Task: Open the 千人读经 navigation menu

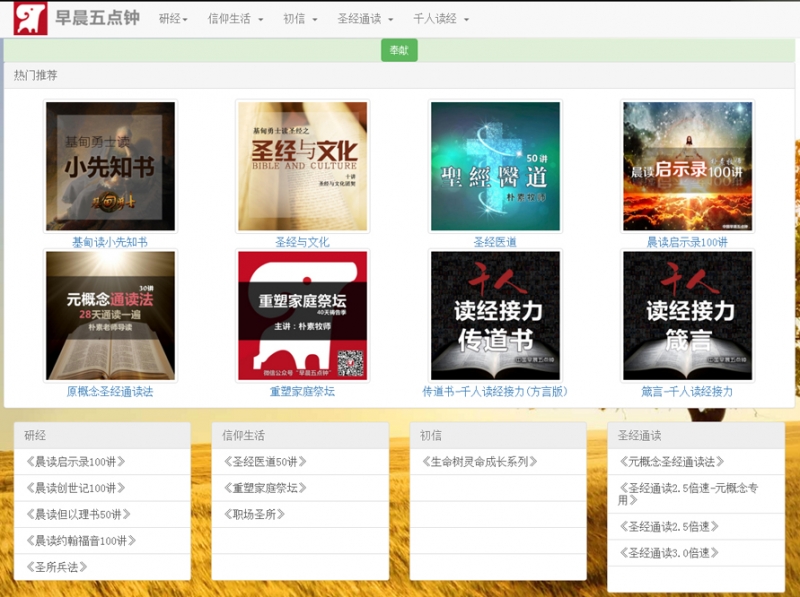Action: [x=441, y=19]
